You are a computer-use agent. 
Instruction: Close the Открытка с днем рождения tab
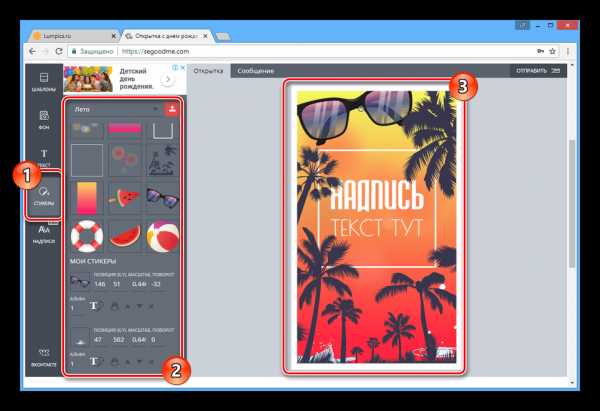tap(205, 36)
